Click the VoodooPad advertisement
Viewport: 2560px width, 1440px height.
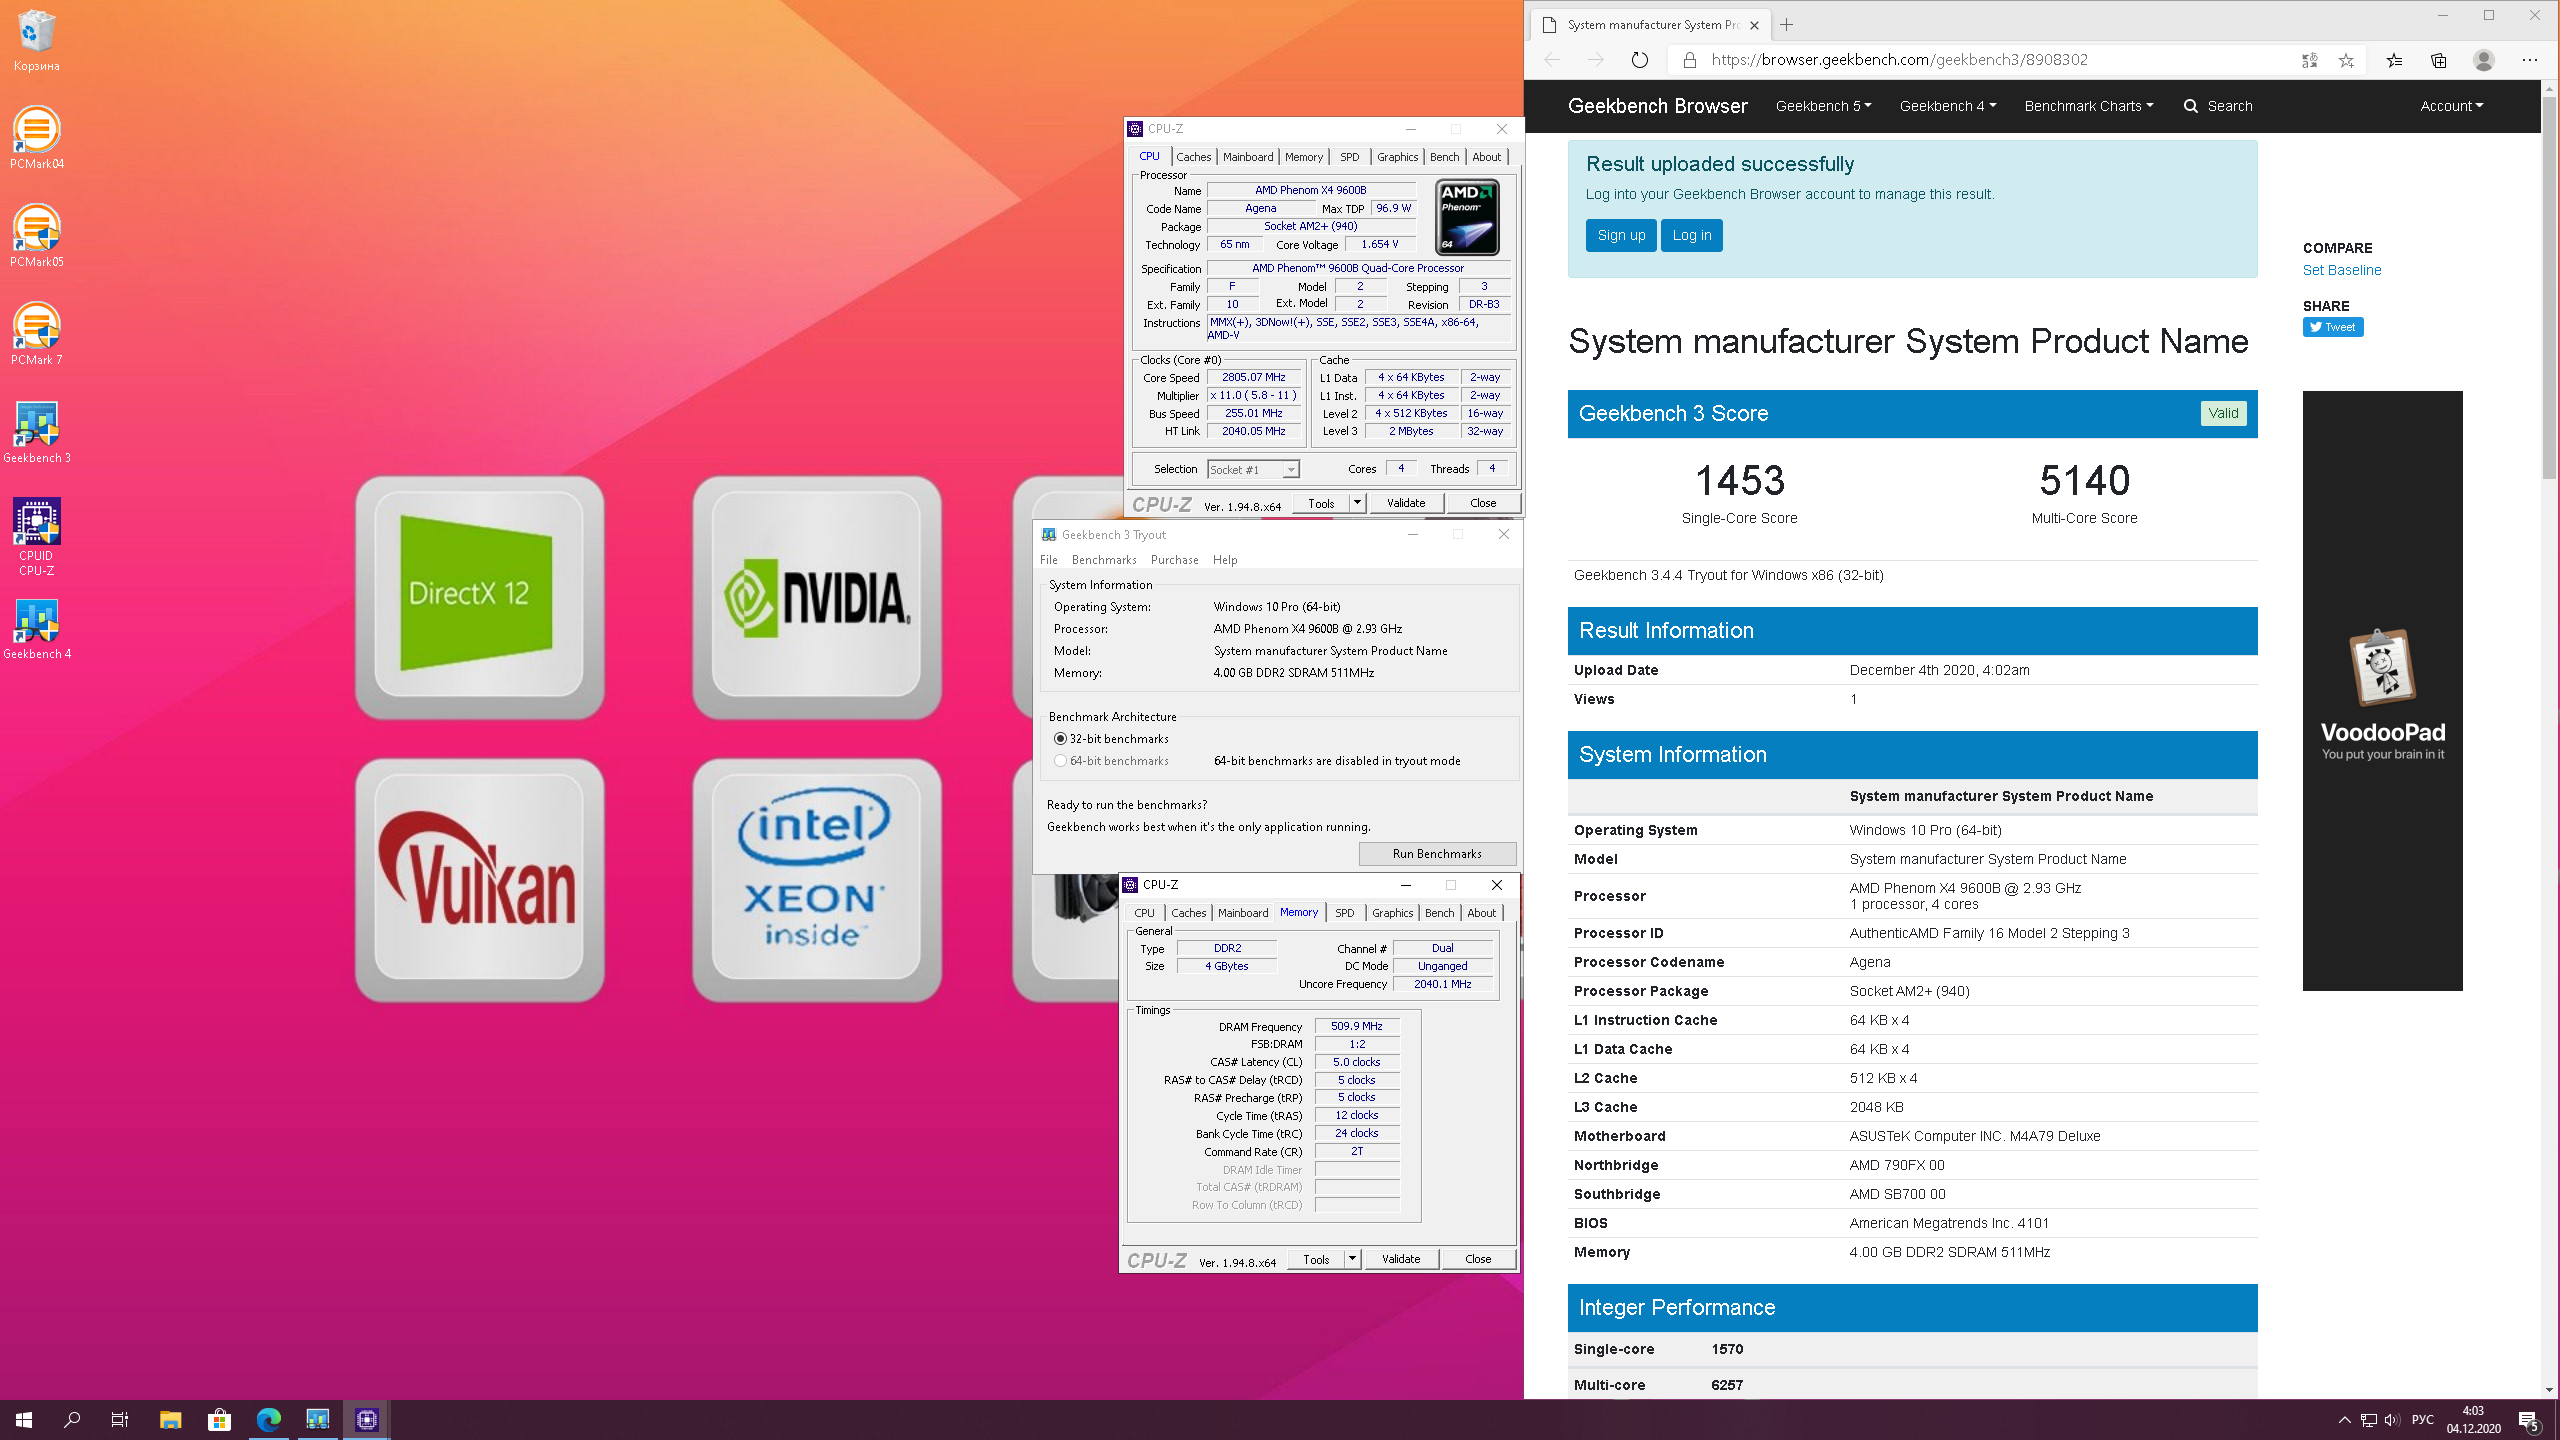click(2382, 691)
